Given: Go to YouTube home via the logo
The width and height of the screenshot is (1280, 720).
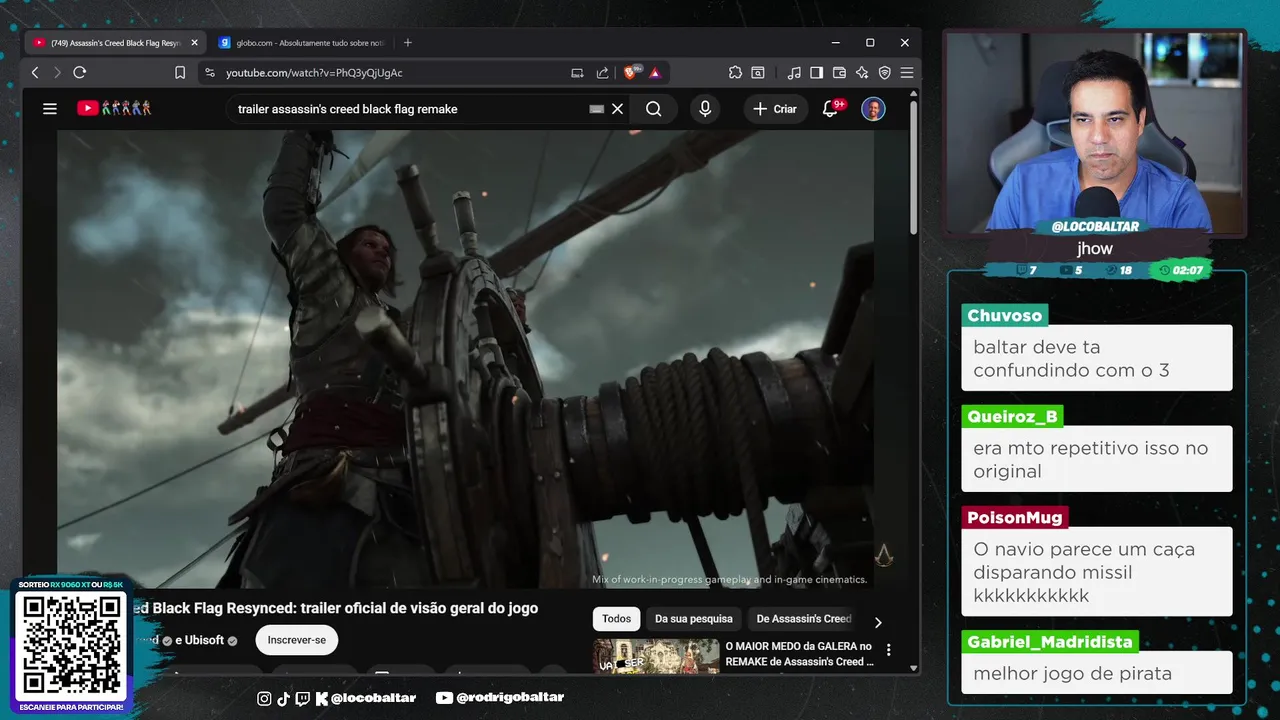Looking at the screenshot, I should click(x=113, y=108).
